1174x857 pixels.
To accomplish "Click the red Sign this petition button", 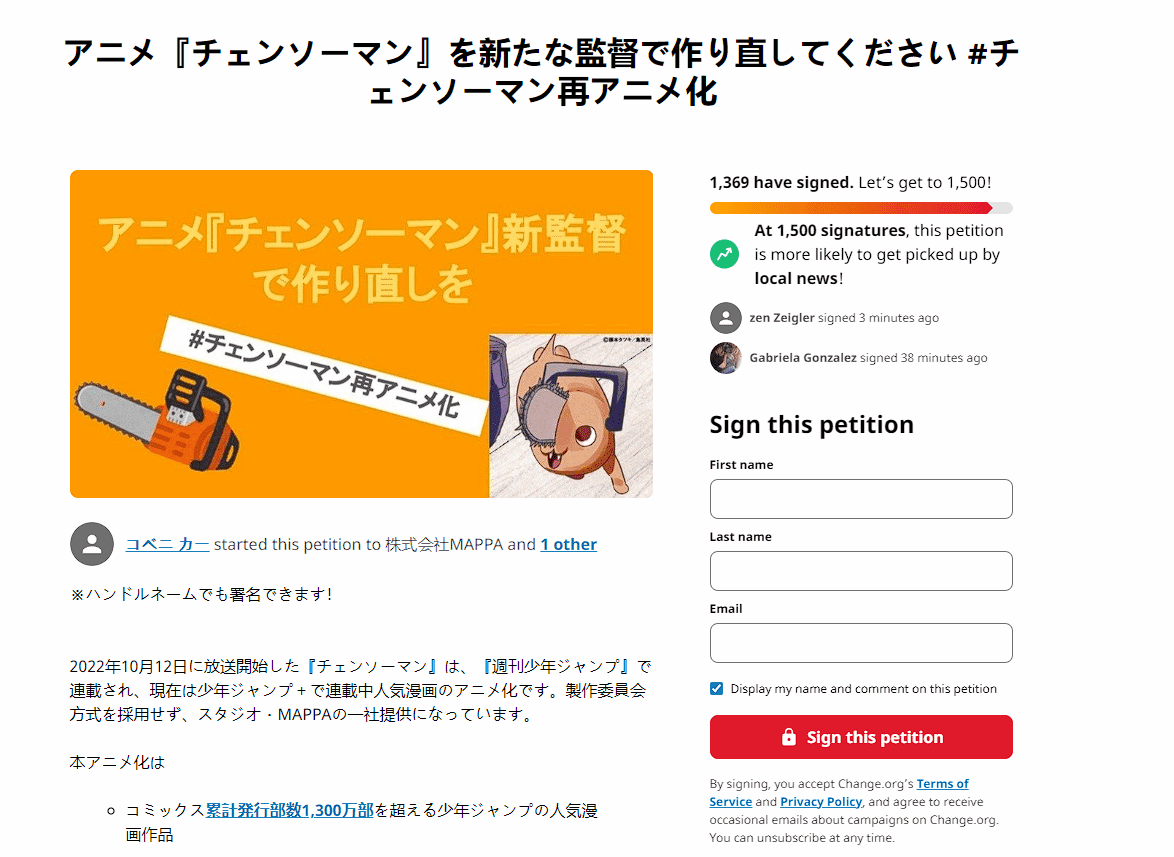I will pos(861,737).
